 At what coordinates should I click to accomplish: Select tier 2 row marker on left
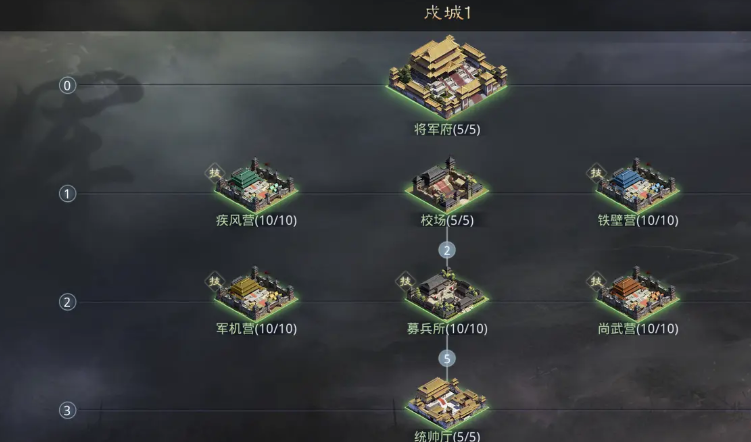[68, 302]
